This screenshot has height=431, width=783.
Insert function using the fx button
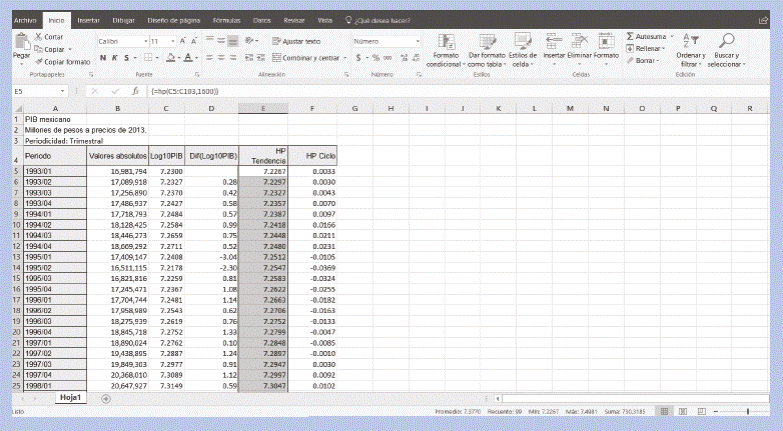pos(135,91)
